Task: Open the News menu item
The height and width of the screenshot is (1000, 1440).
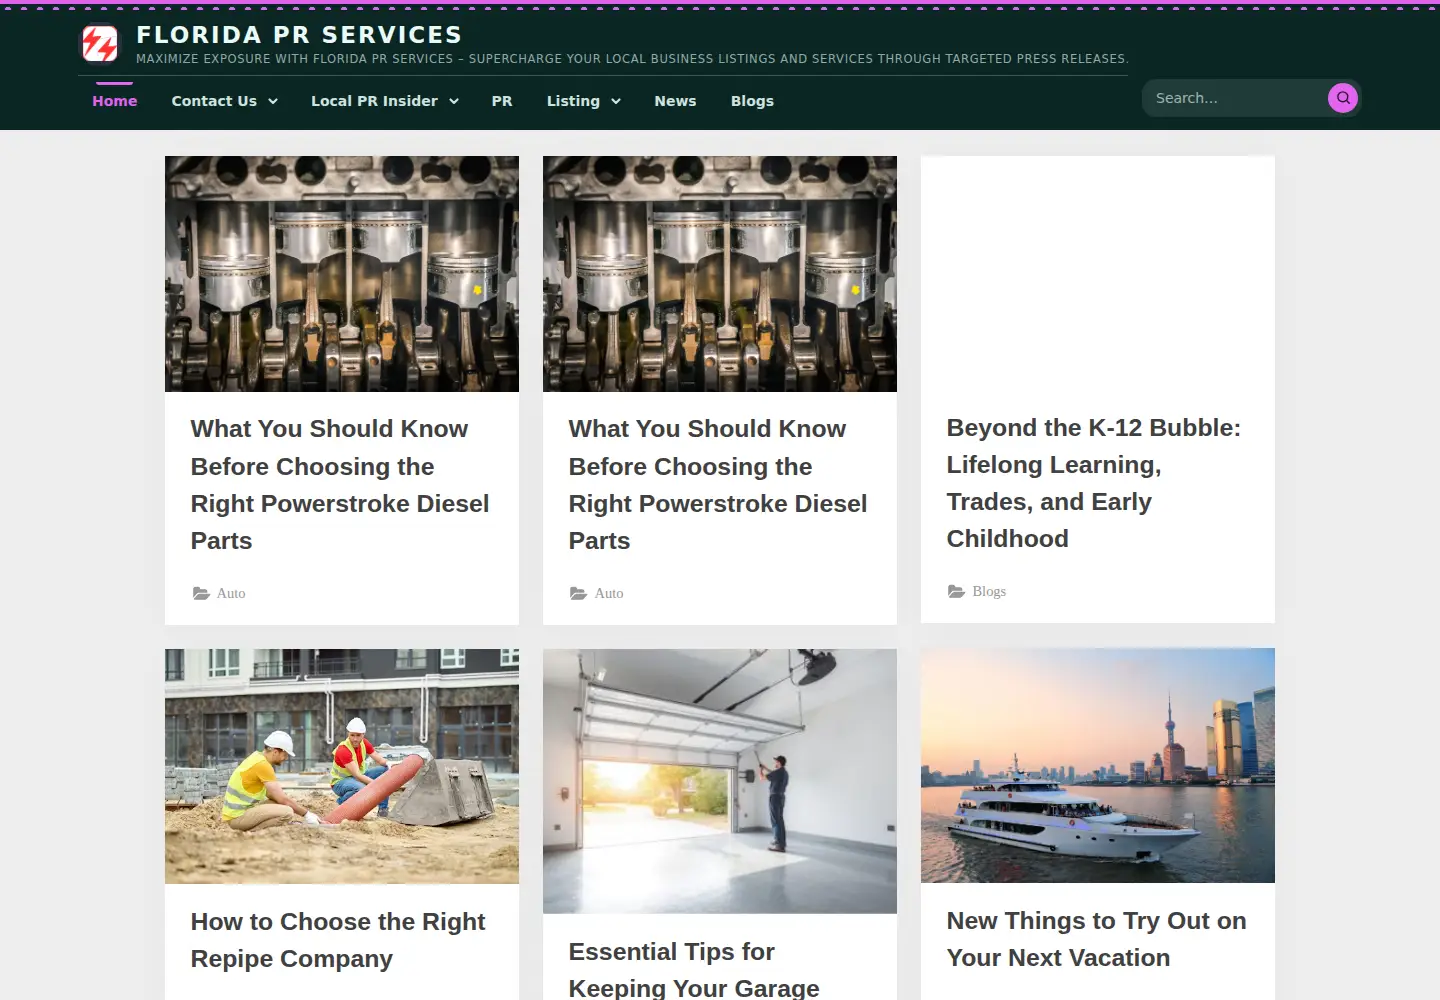Action: 675,101
